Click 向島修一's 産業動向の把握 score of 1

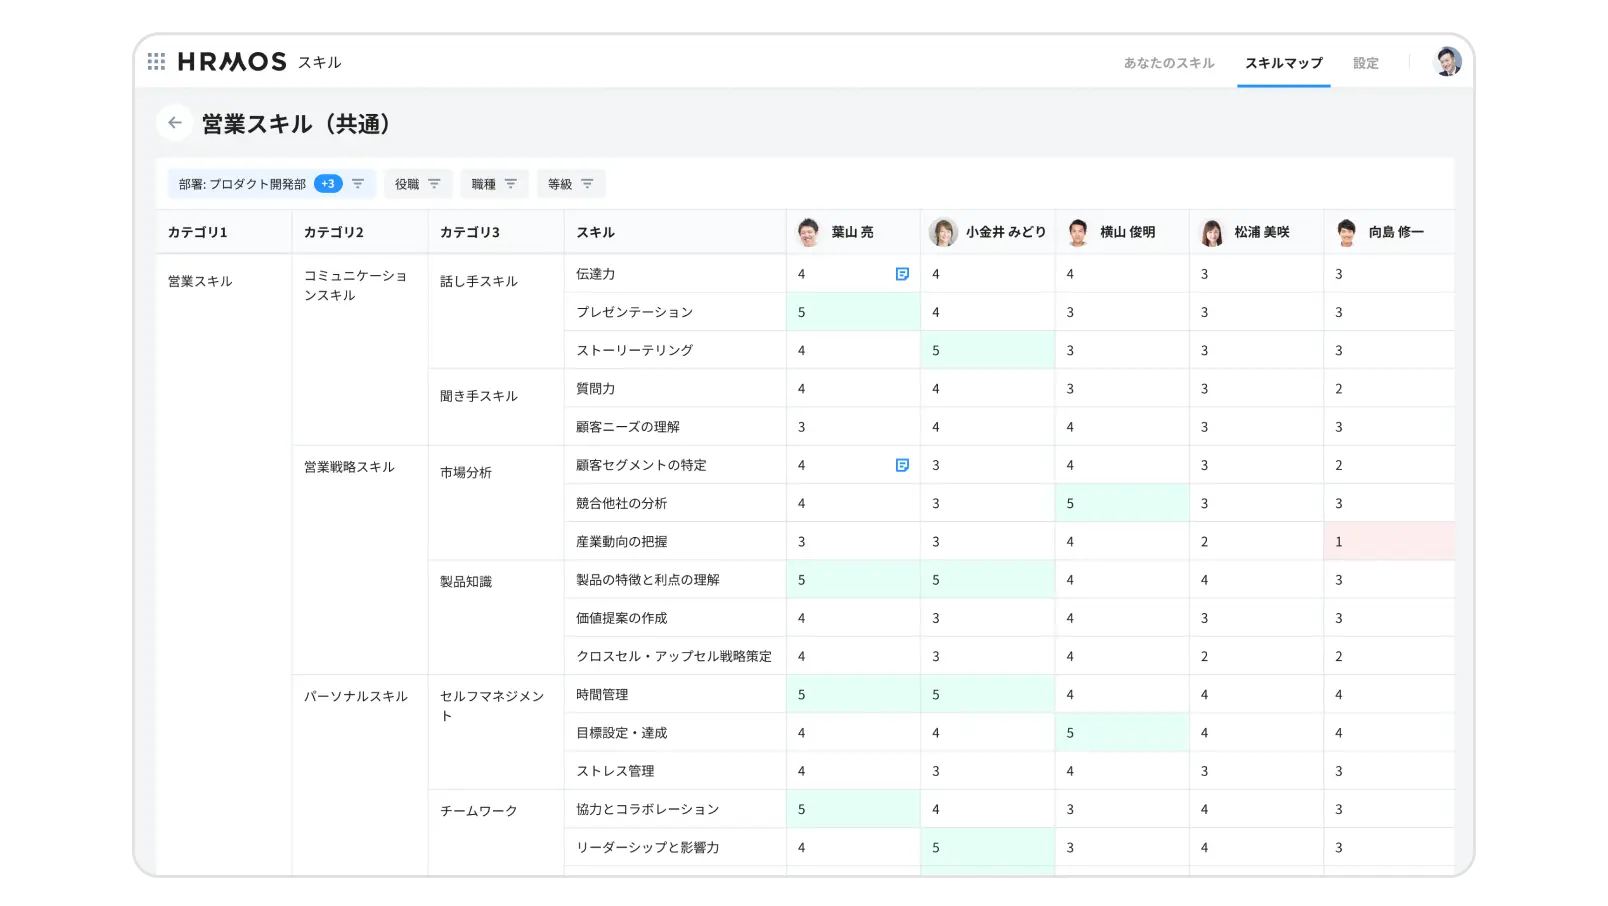point(1388,540)
